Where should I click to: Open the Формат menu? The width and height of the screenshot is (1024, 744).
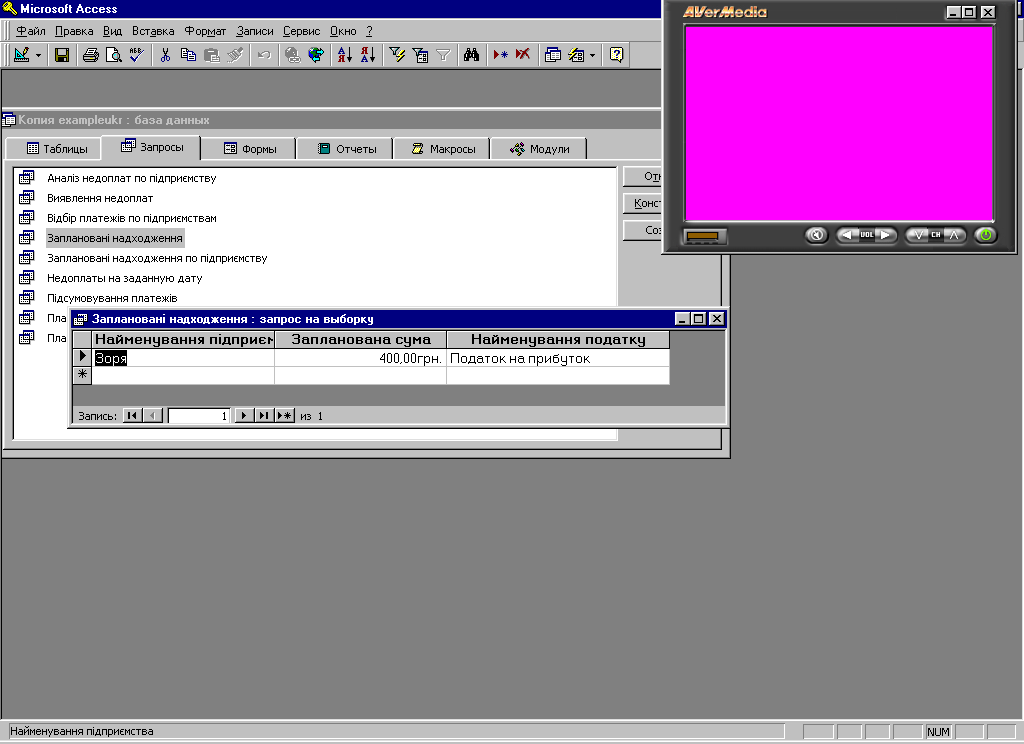pos(205,31)
